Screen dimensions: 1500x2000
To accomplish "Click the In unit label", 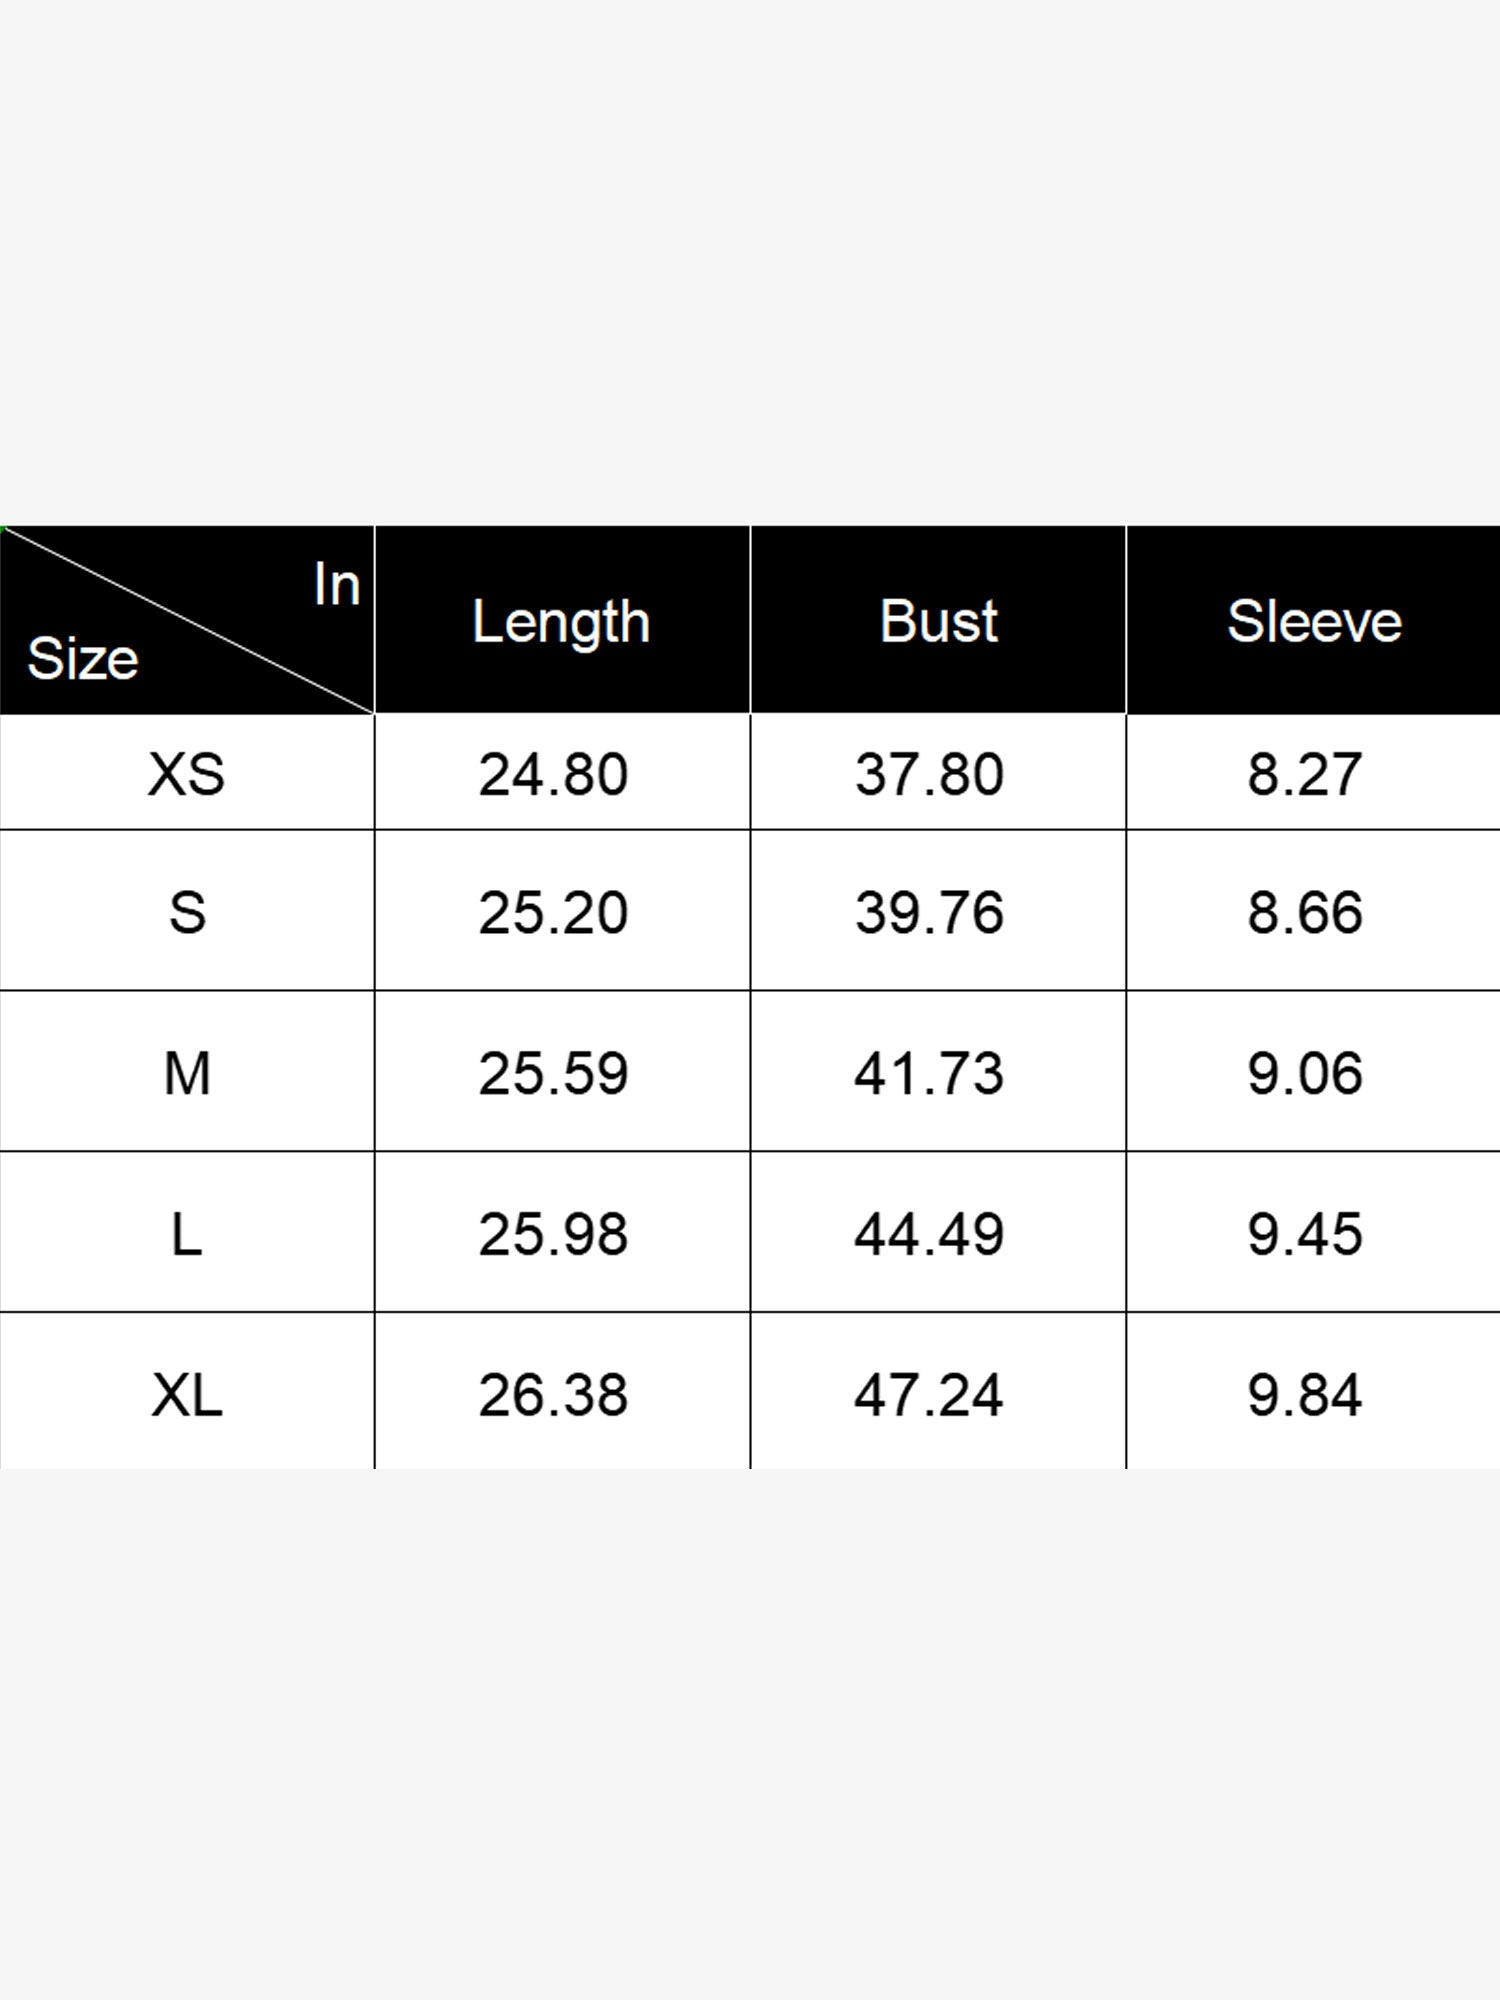I will click(x=337, y=584).
